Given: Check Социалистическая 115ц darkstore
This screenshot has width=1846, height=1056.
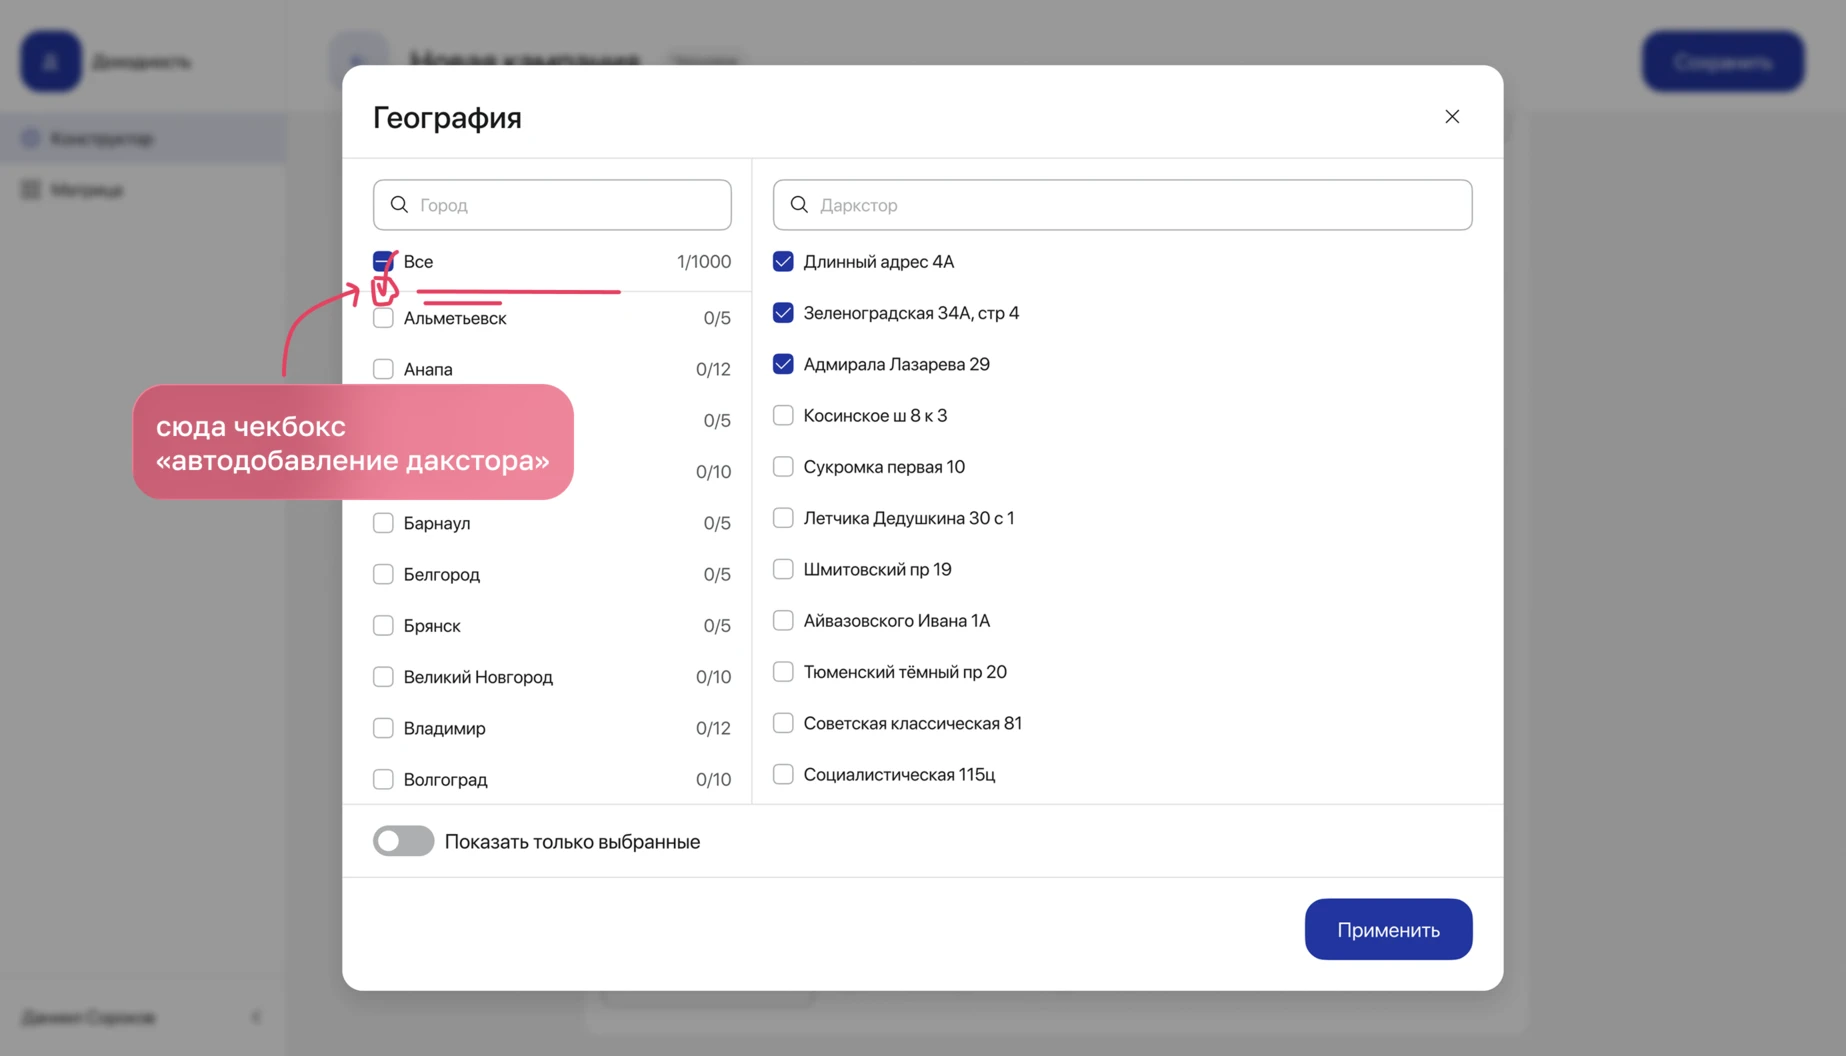Looking at the screenshot, I should (x=783, y=774).
